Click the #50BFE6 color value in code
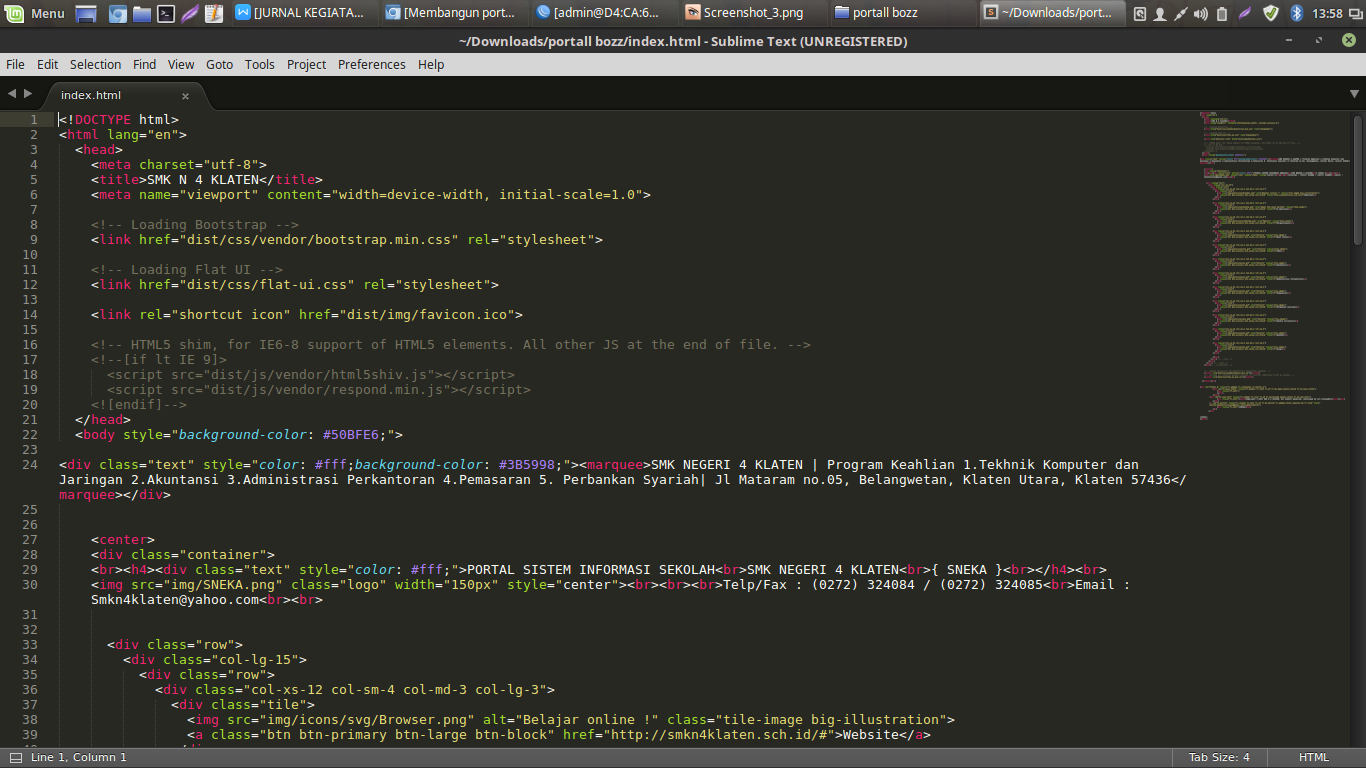 pyautogui.click(x=351, y=435)
